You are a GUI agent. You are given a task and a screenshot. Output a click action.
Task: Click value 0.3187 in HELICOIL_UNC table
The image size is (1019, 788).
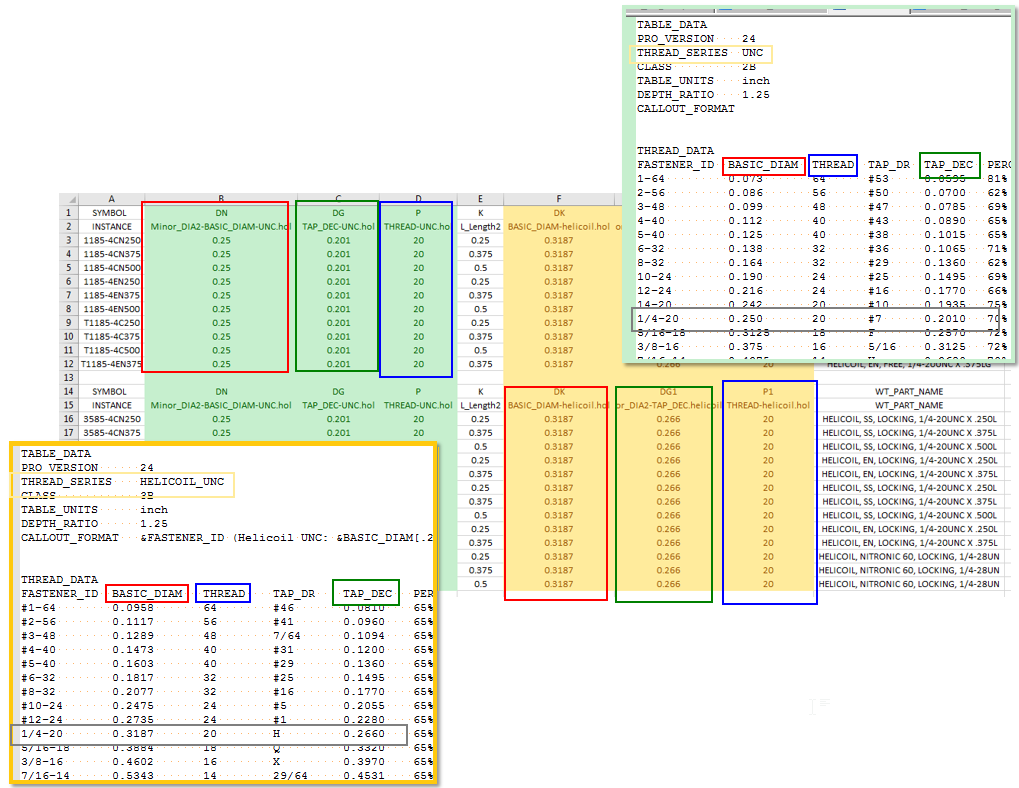pos(133,734)
